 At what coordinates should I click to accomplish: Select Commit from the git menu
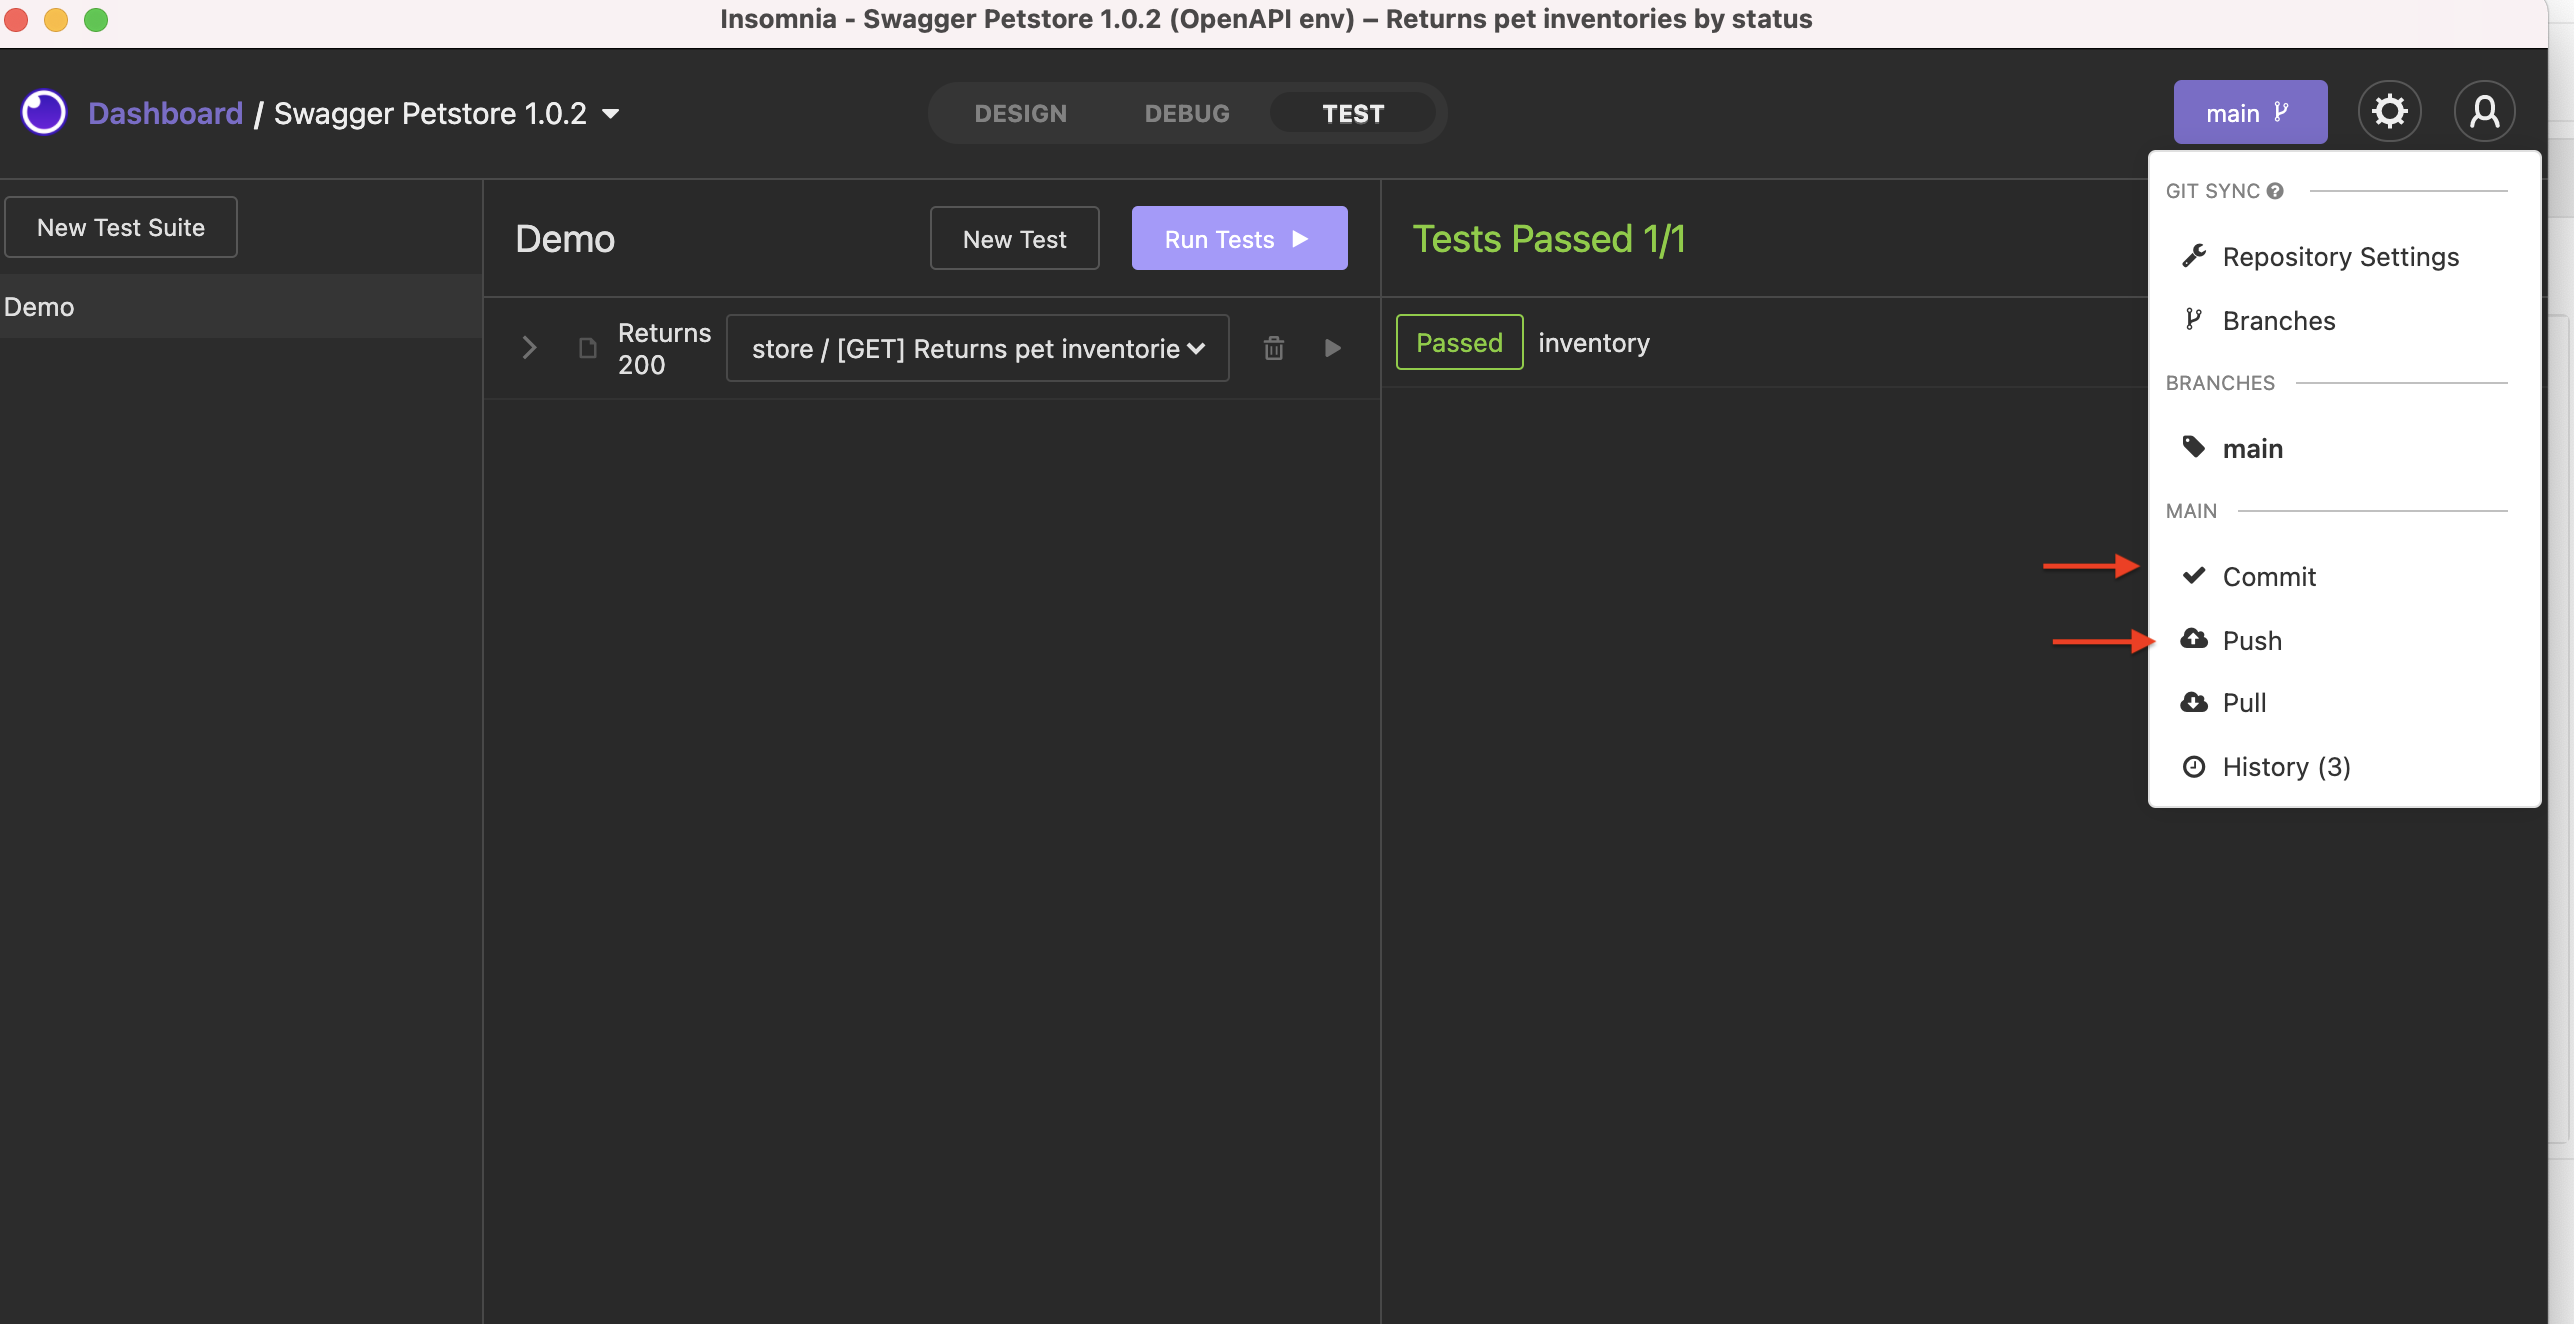[2269, 576]
